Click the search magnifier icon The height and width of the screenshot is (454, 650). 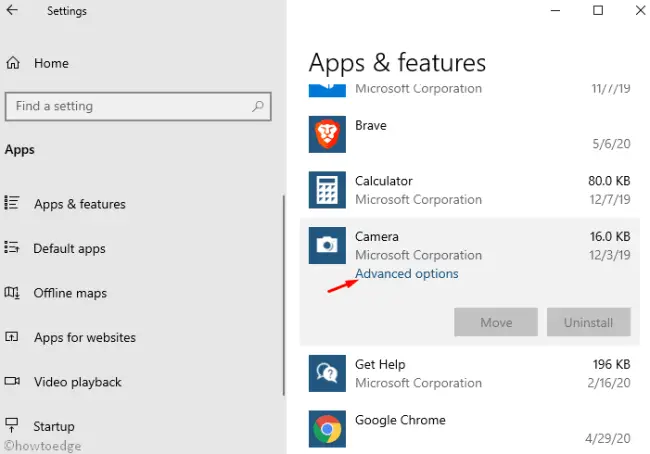[258, 106]
